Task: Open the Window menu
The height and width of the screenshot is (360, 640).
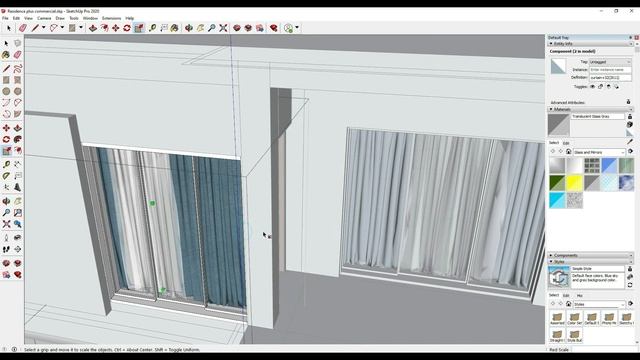Action: [90, 18]
